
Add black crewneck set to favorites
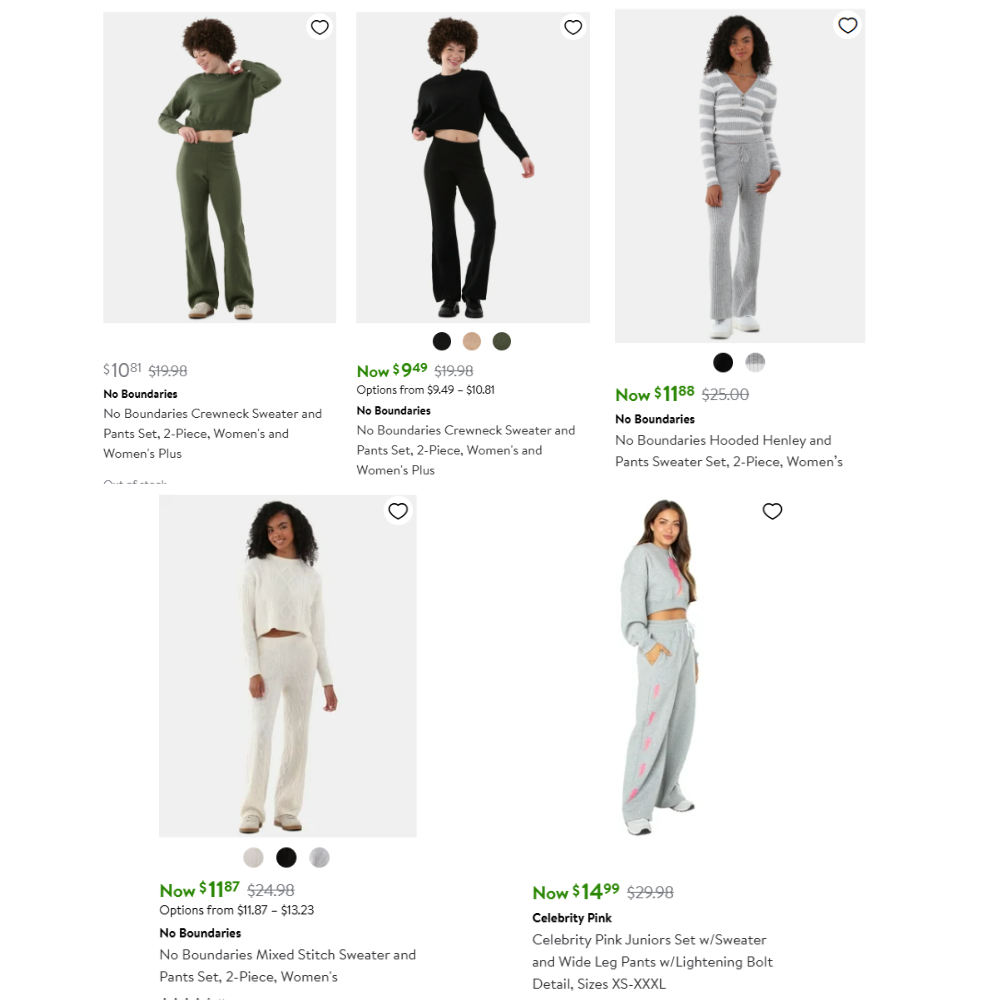pos(573,27)
